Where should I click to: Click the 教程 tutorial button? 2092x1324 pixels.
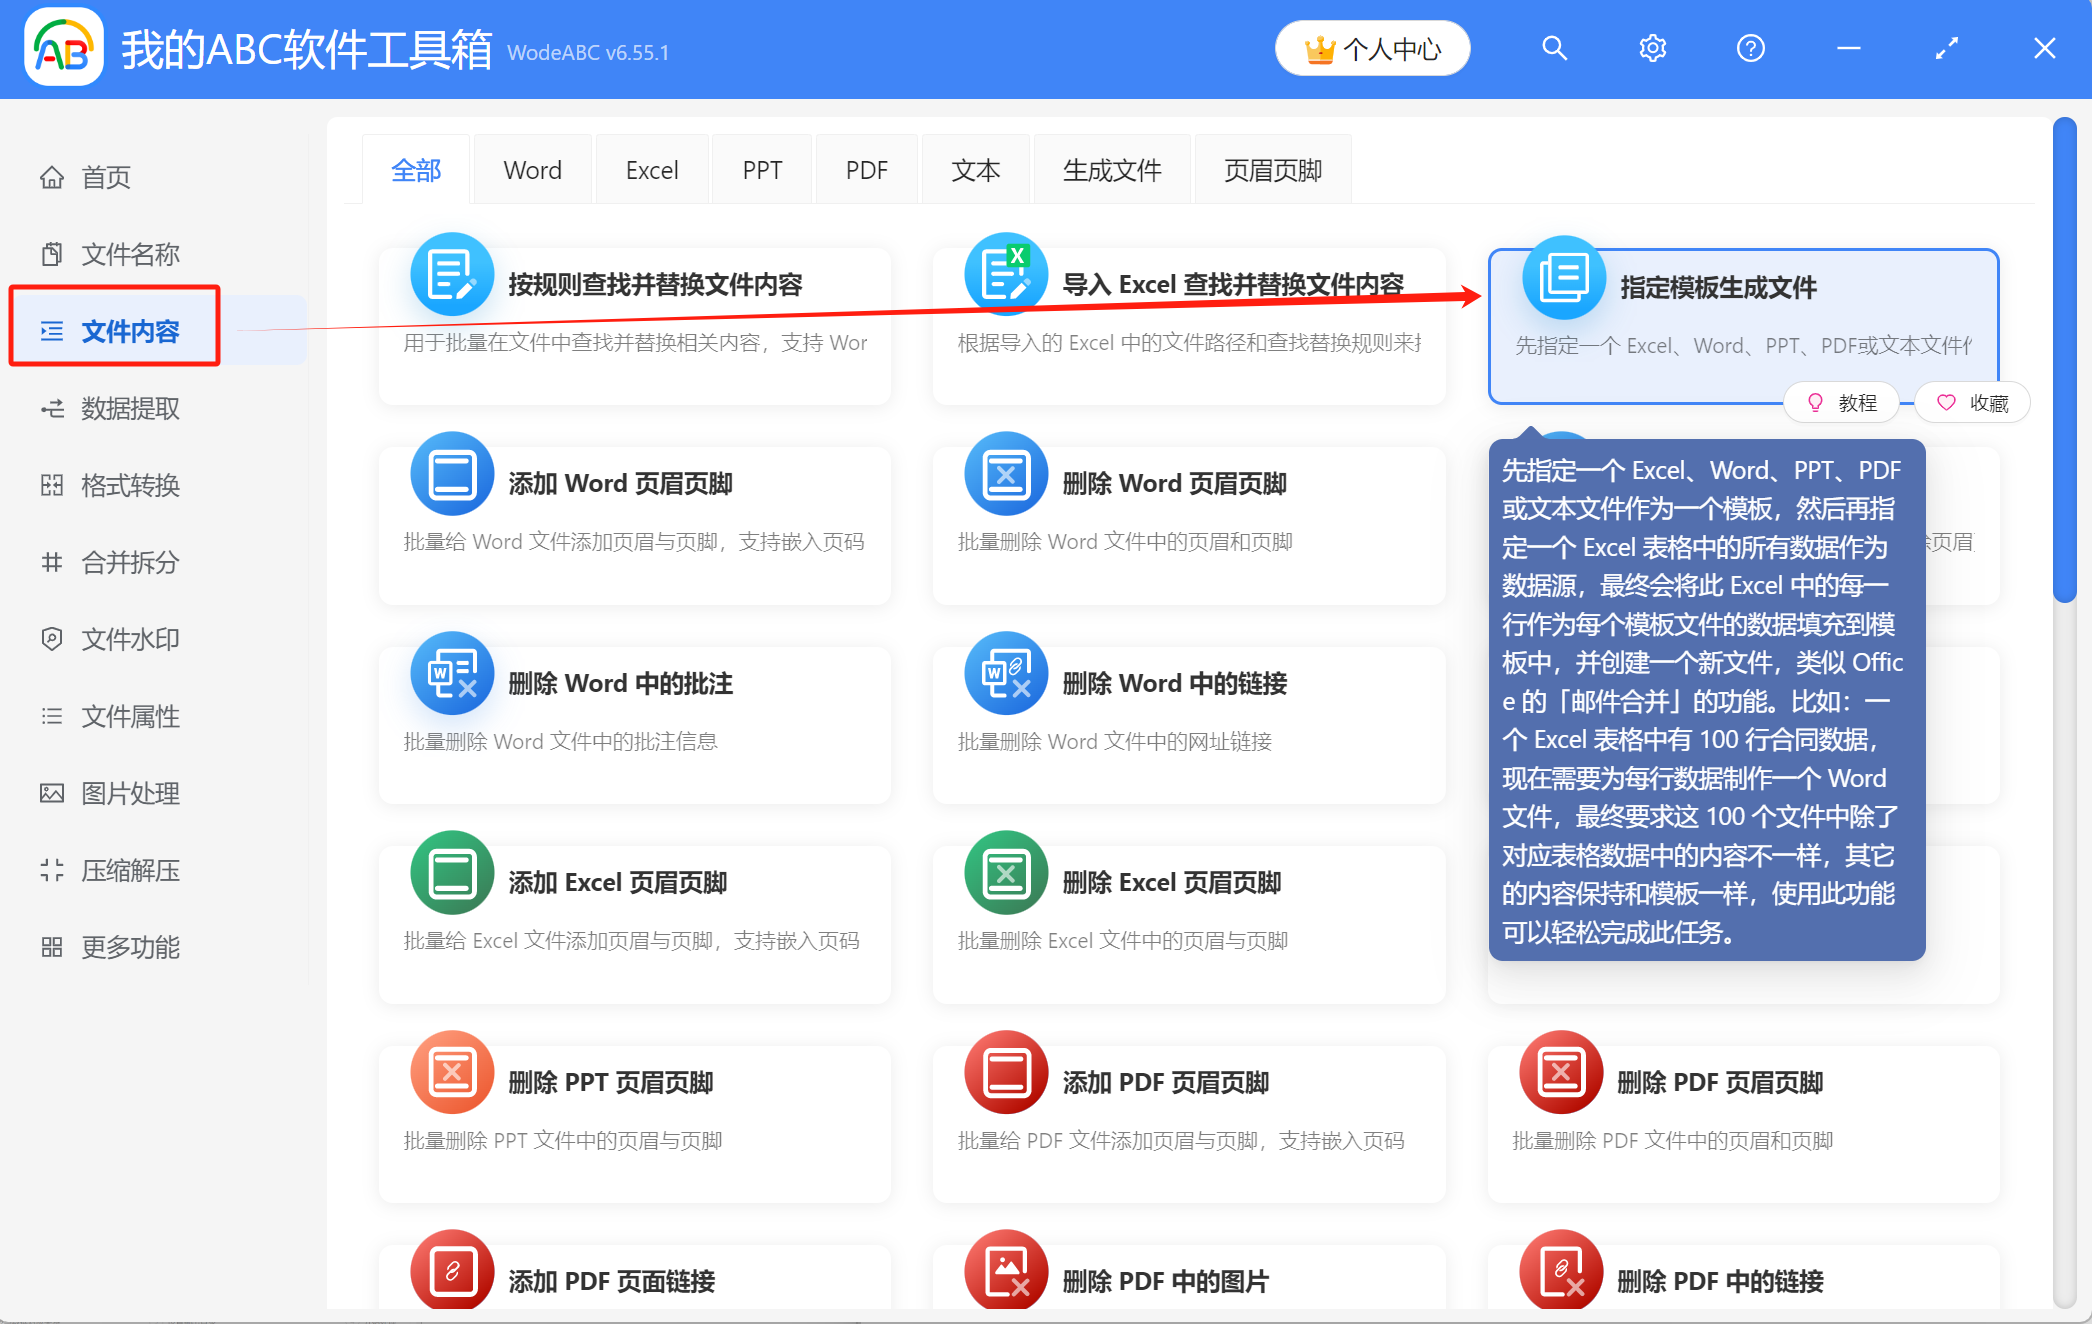[1841, 402]
